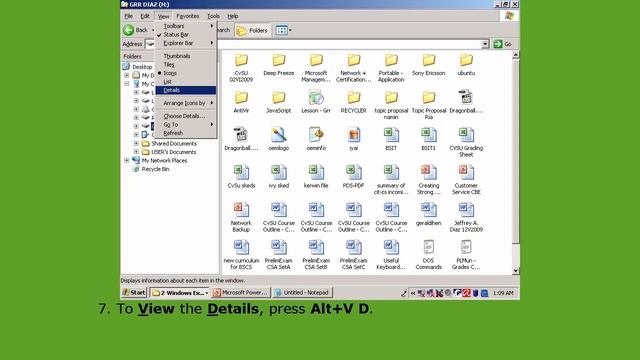Open the Edit menu
640x360 pixels.
(x=145, y=16)
